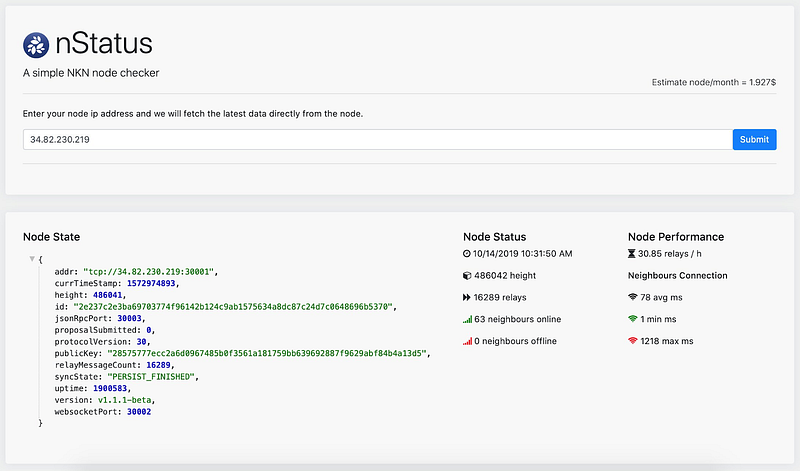This screenshot has height=471, width=800.
Task: Click the black wifi icon for avg ms
Action: point(632,297)
